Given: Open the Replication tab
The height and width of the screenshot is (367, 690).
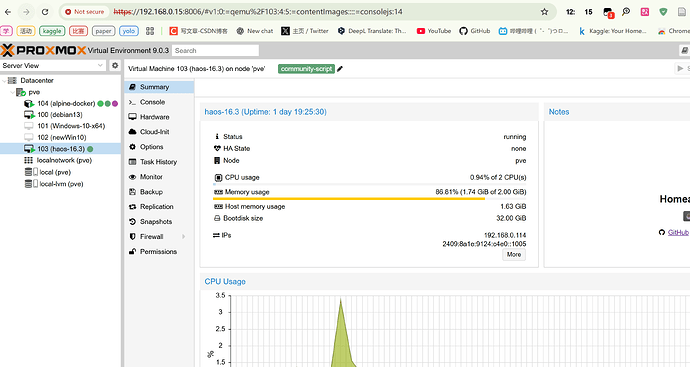Looking at the screenshot, I should coord(159,207).
